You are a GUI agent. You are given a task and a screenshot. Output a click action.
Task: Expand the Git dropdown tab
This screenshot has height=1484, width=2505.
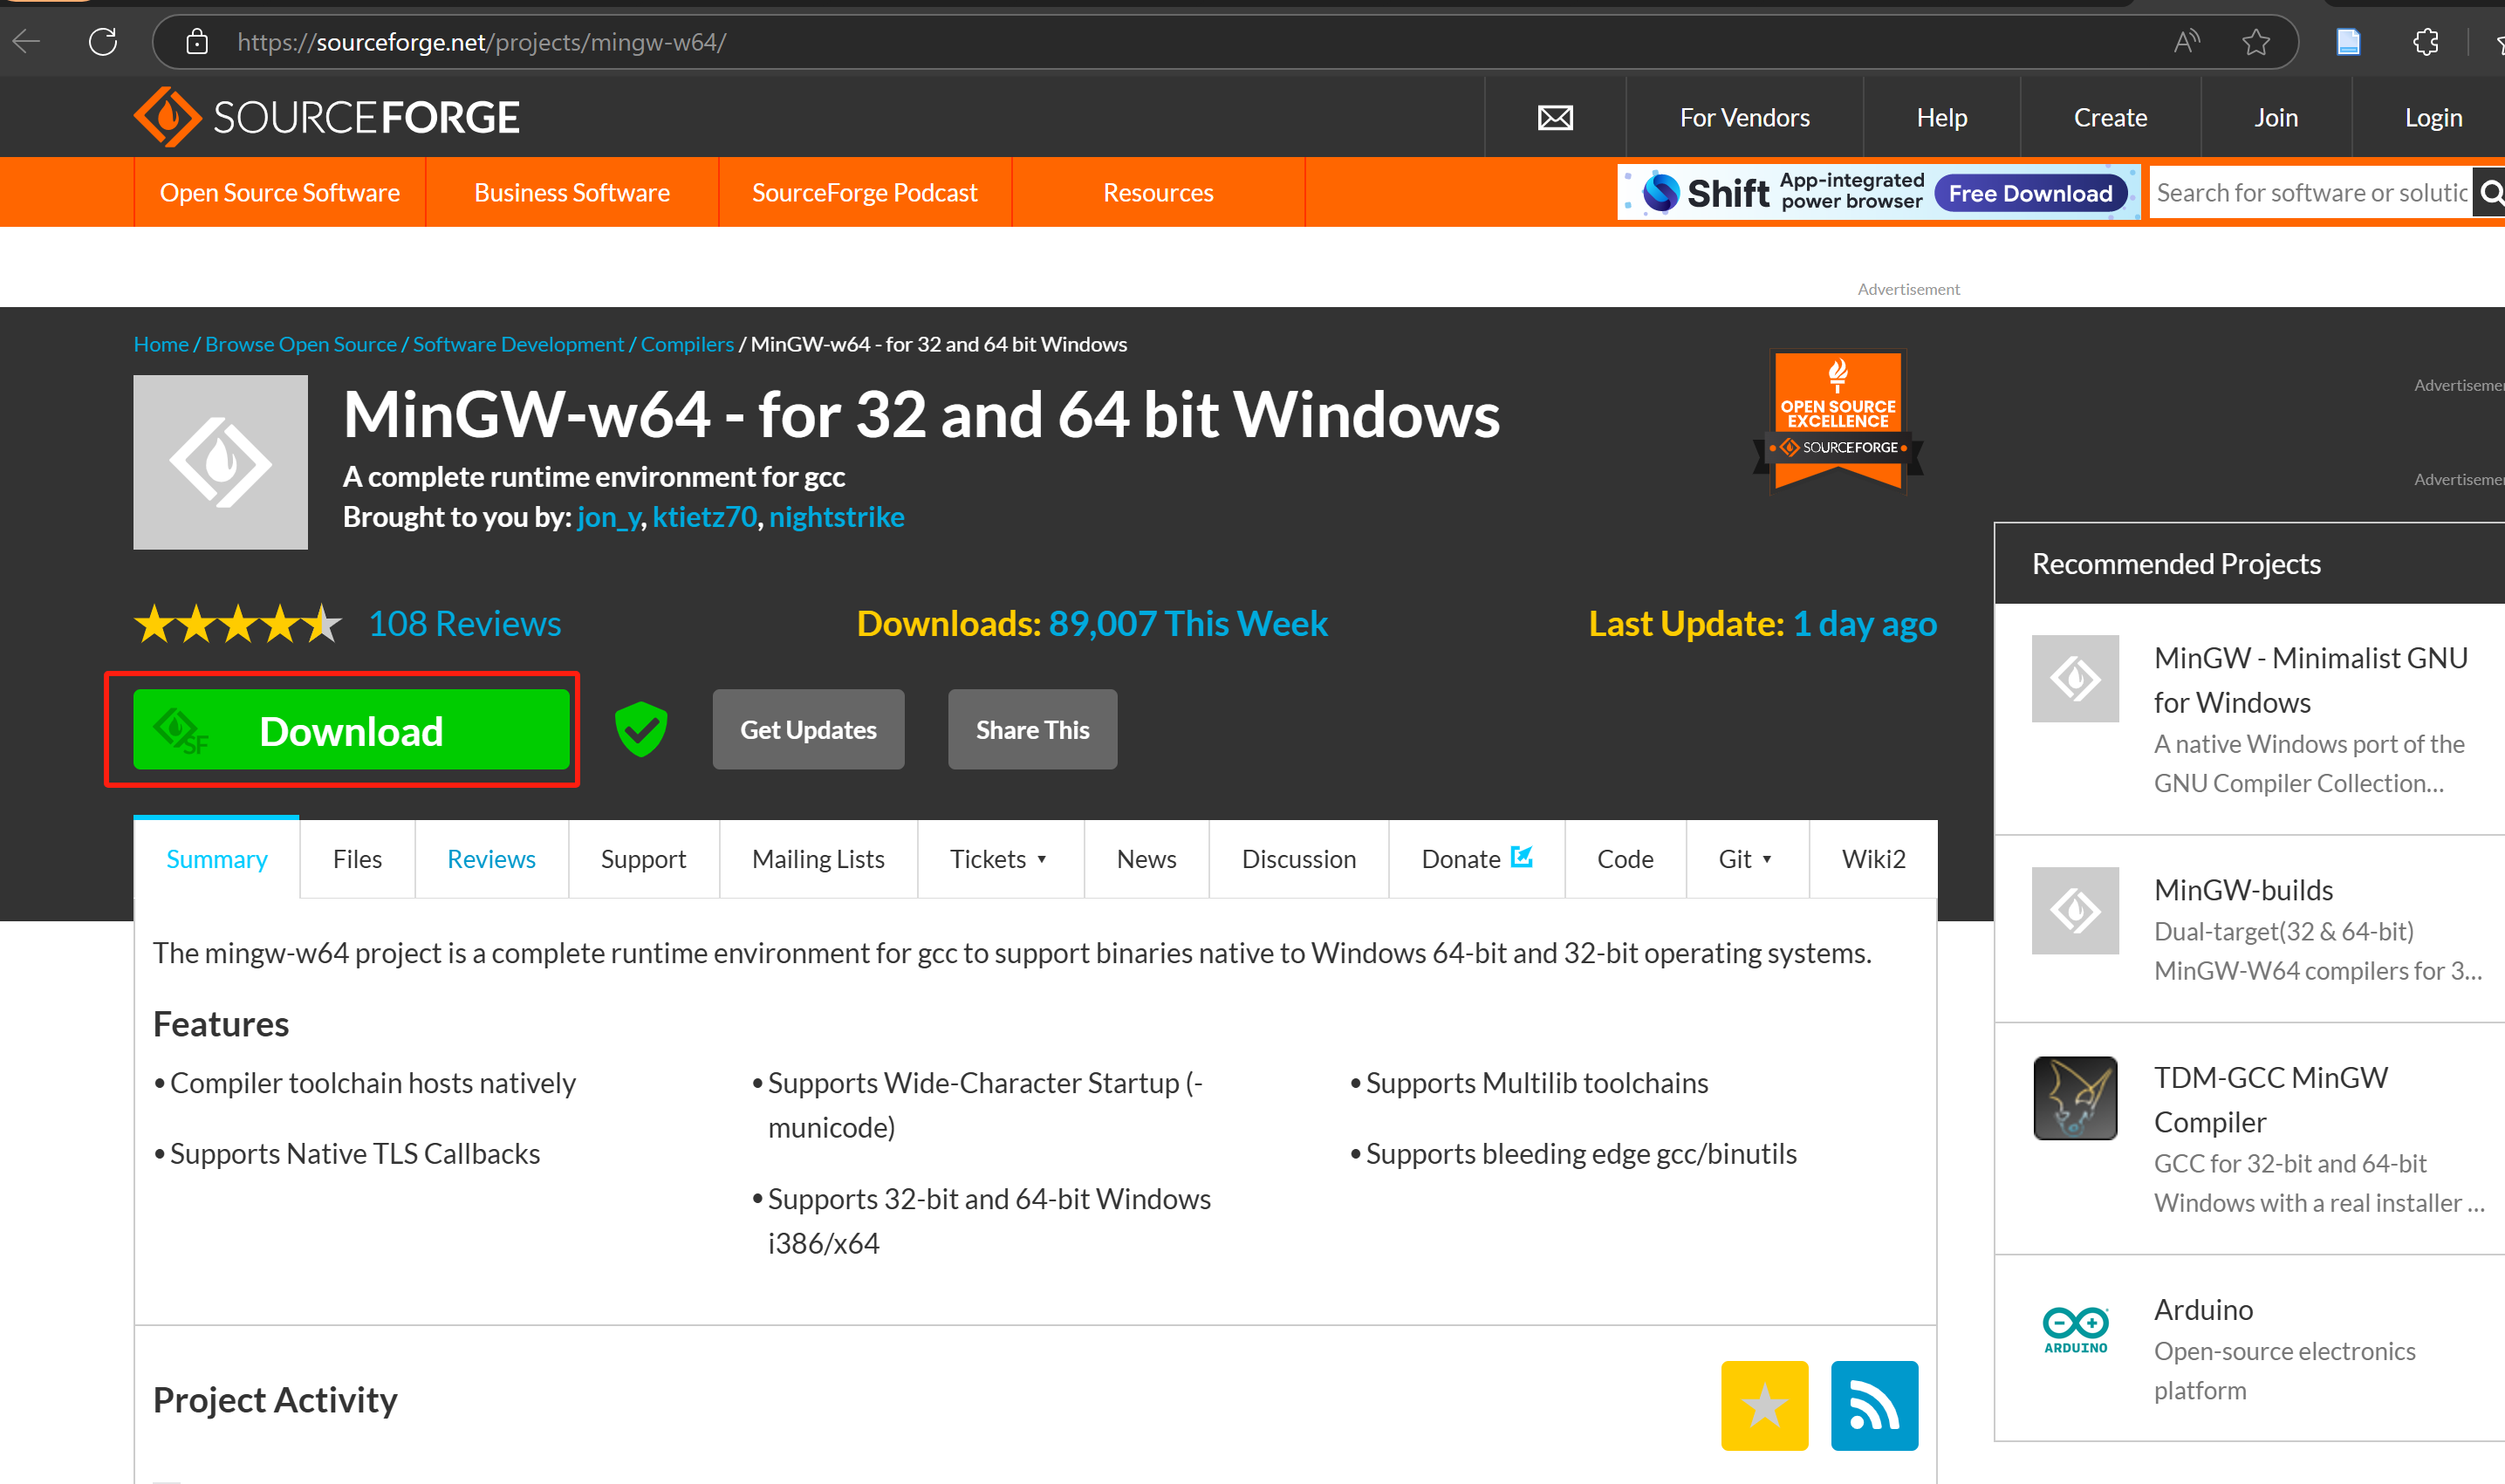coord(1747,859)
